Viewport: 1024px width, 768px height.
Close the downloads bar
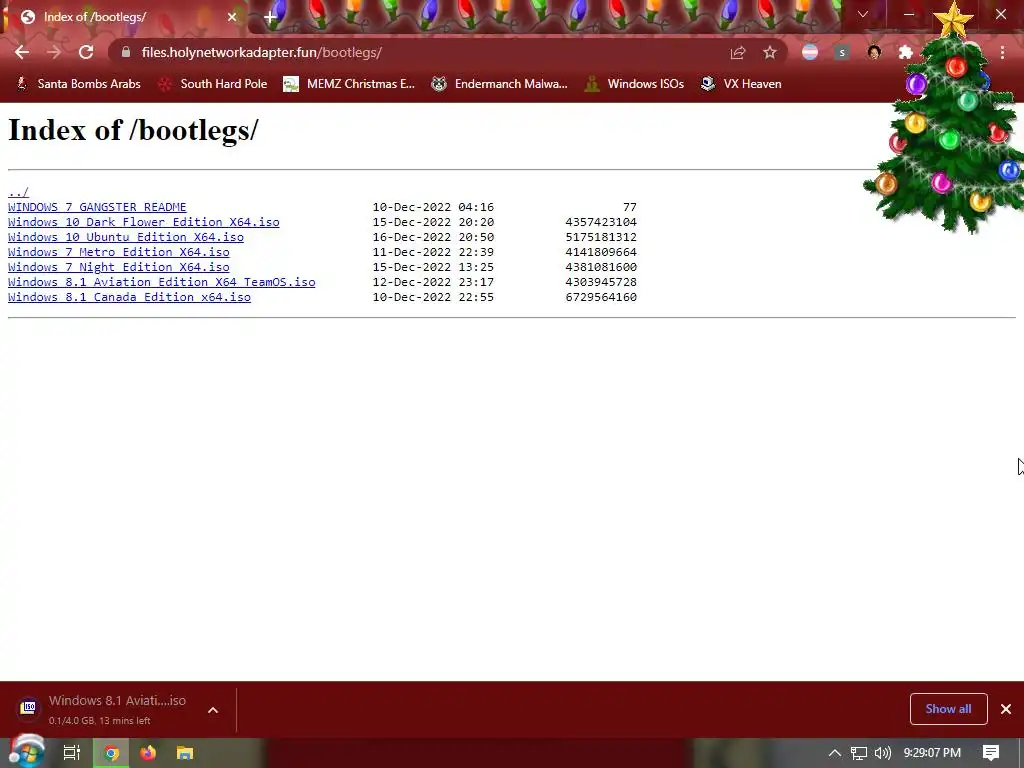point(1006,709)
